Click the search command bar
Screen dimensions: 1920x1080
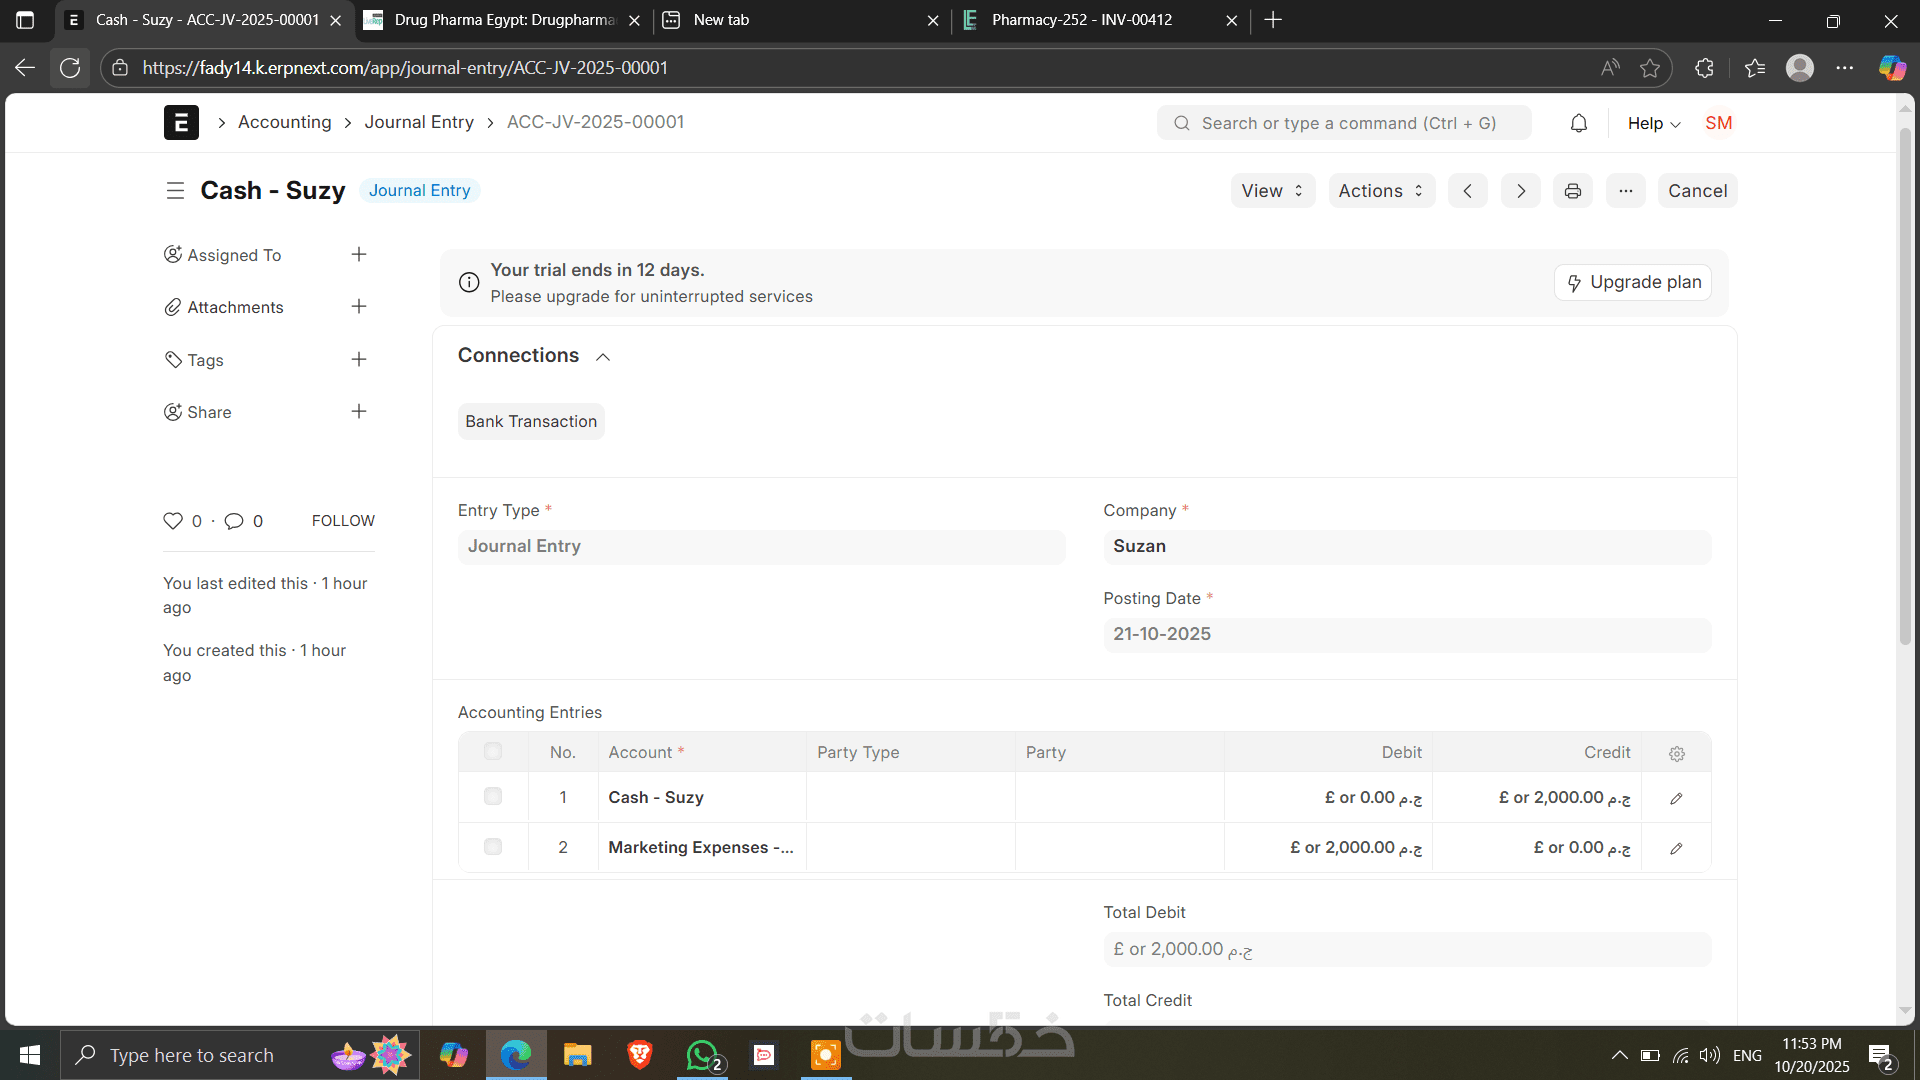(1343, 123)
